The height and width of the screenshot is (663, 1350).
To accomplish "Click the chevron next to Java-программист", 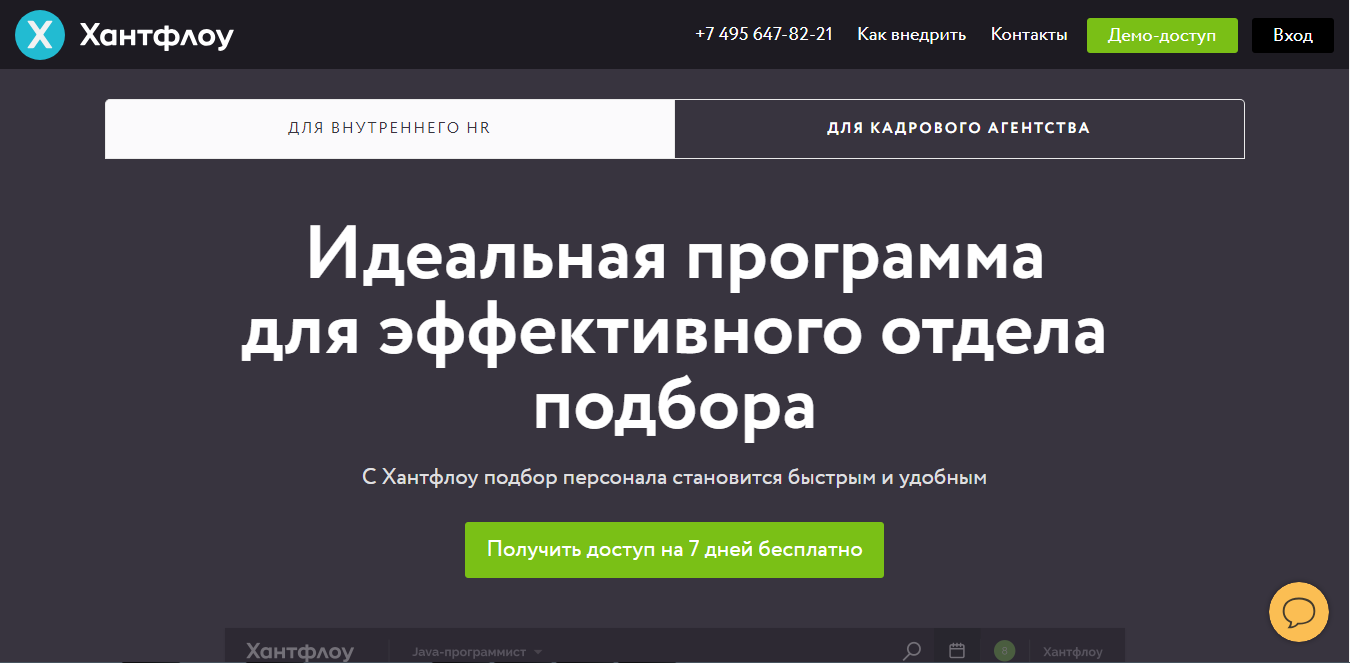I will click(537, 650).
